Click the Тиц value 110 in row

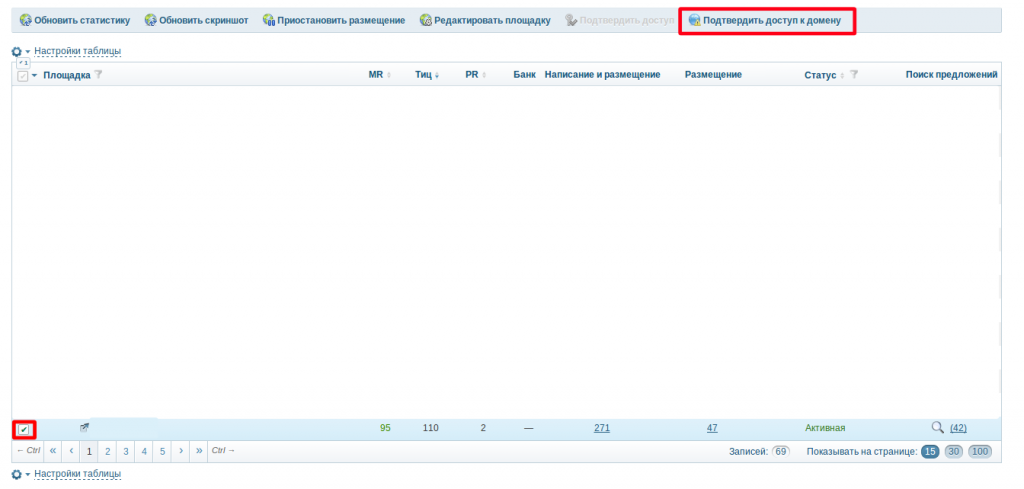coord(430,428)
